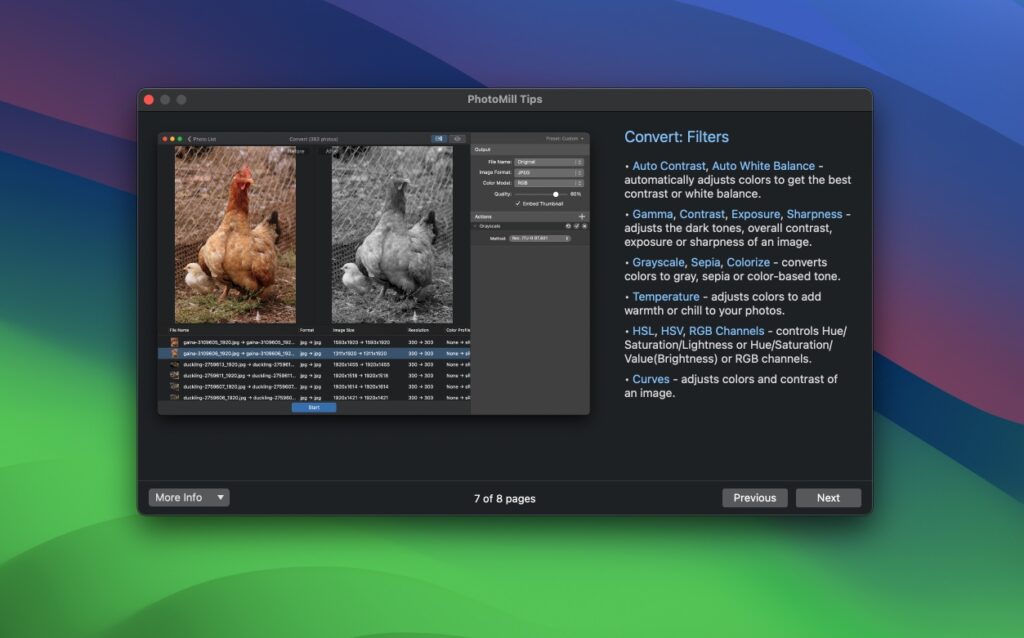The height and width of the screenshot is (638, 1024).
Task: Add a new action with the plus icon
Action: tap(582, 216)
